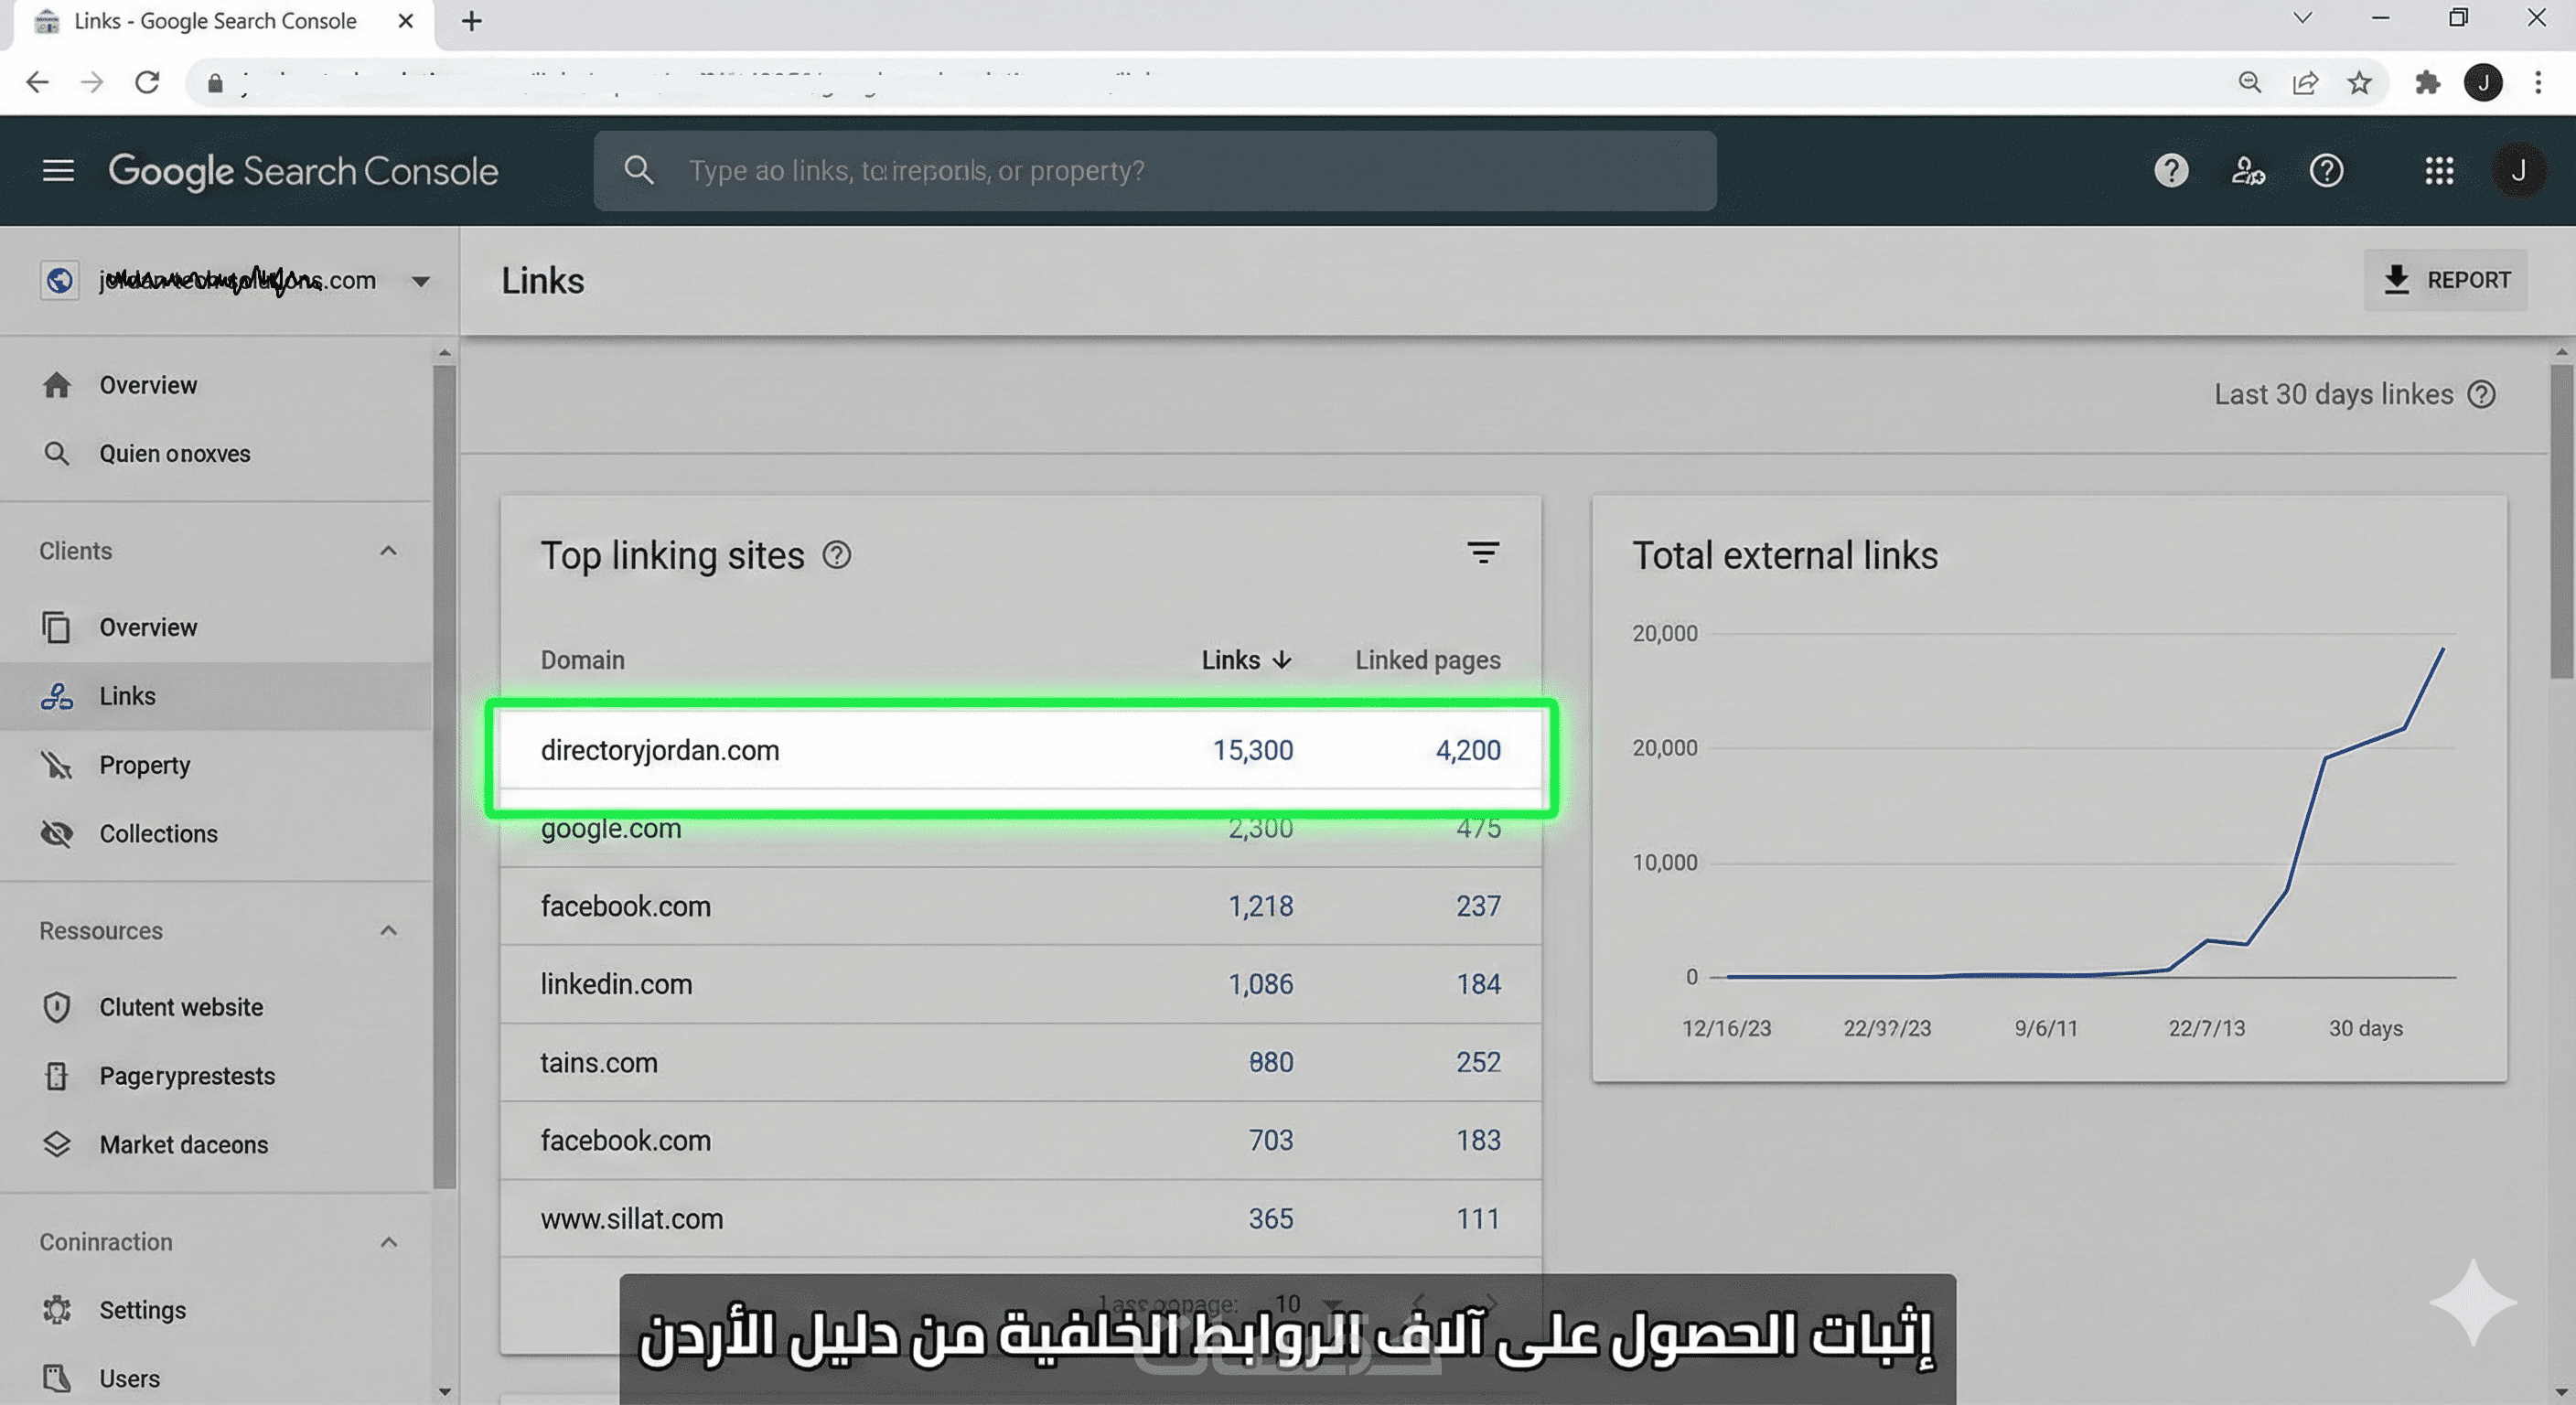This screenshot has width=2576, height=1405.
Task: Open the property selector dropdown
Action: pos(421,281)
